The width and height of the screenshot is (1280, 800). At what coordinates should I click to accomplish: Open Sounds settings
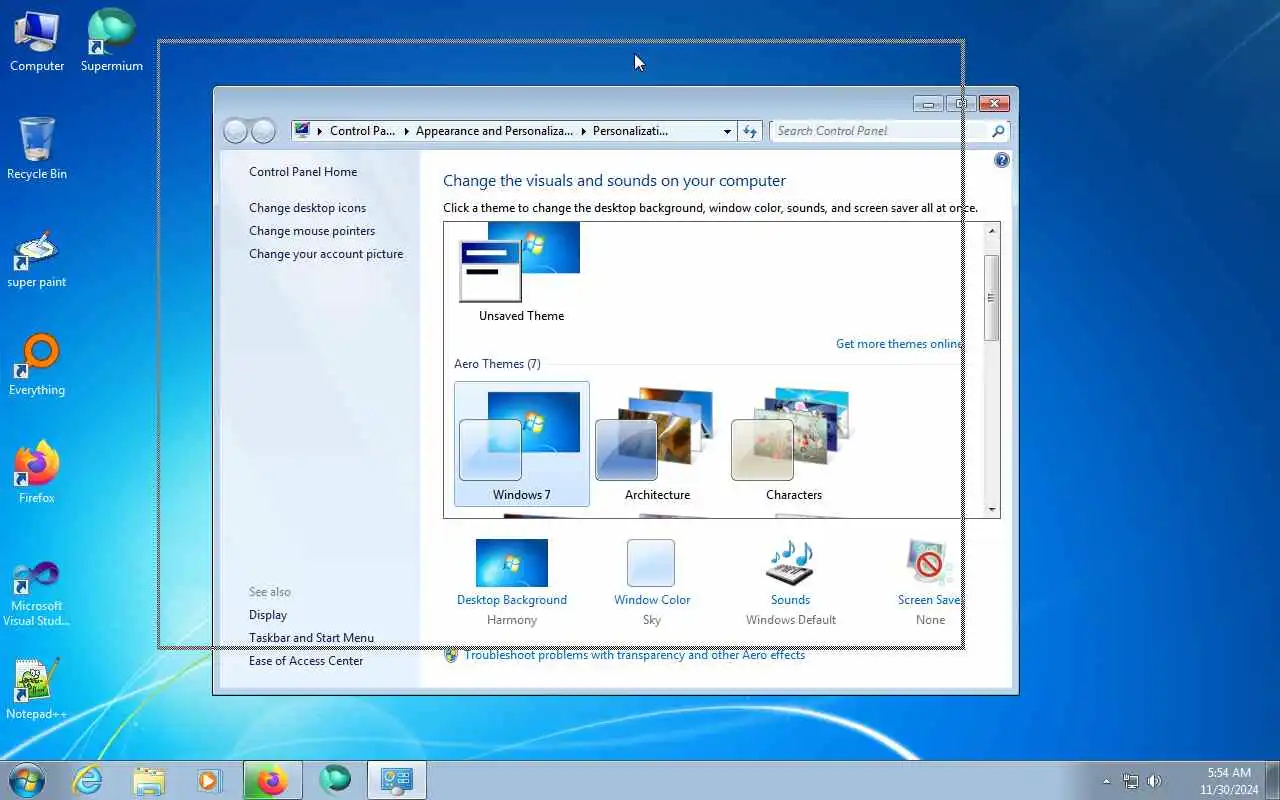click(x=790, y=583)
